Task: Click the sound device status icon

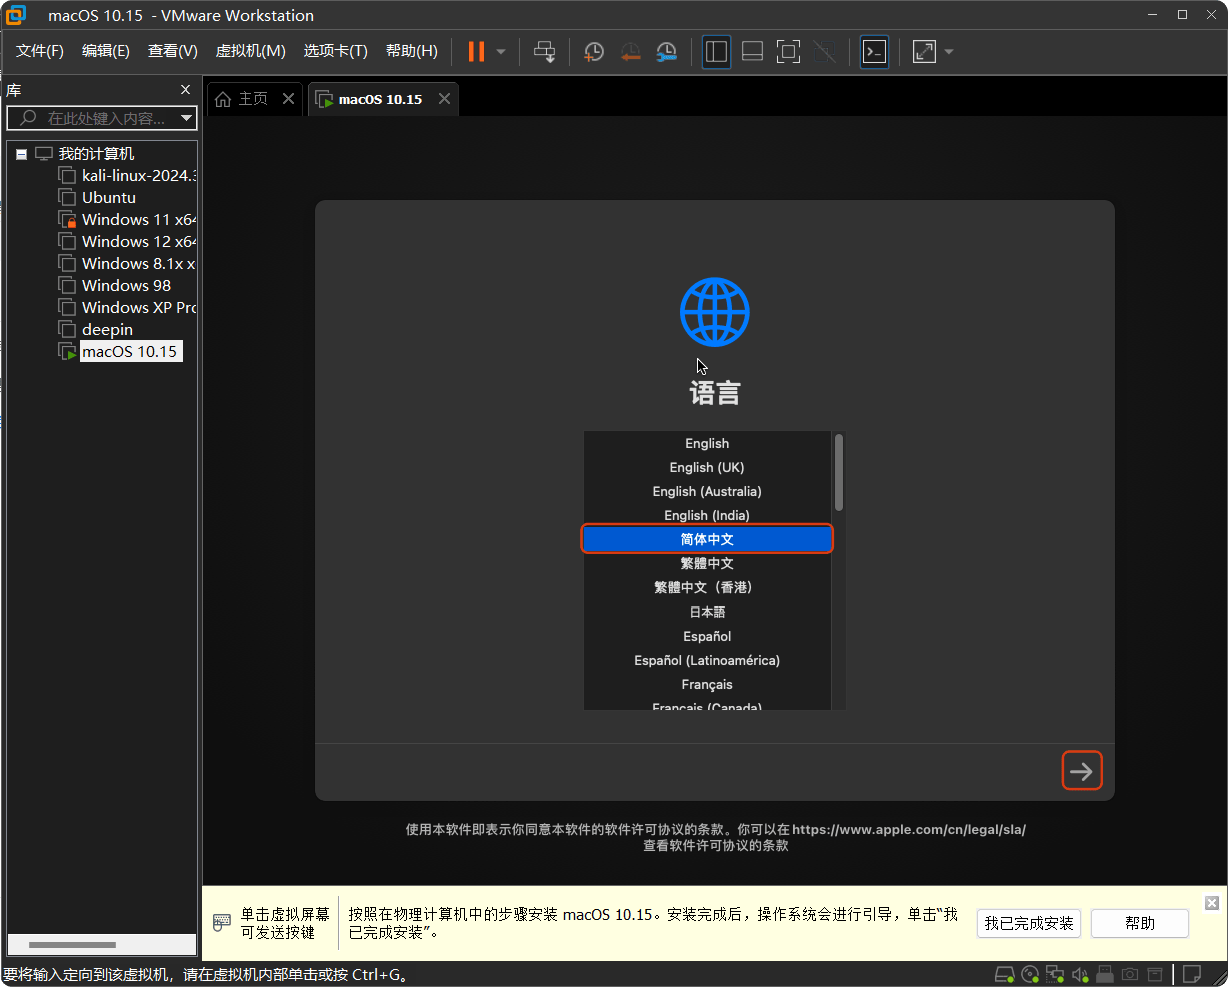Action: (1080, 973)
